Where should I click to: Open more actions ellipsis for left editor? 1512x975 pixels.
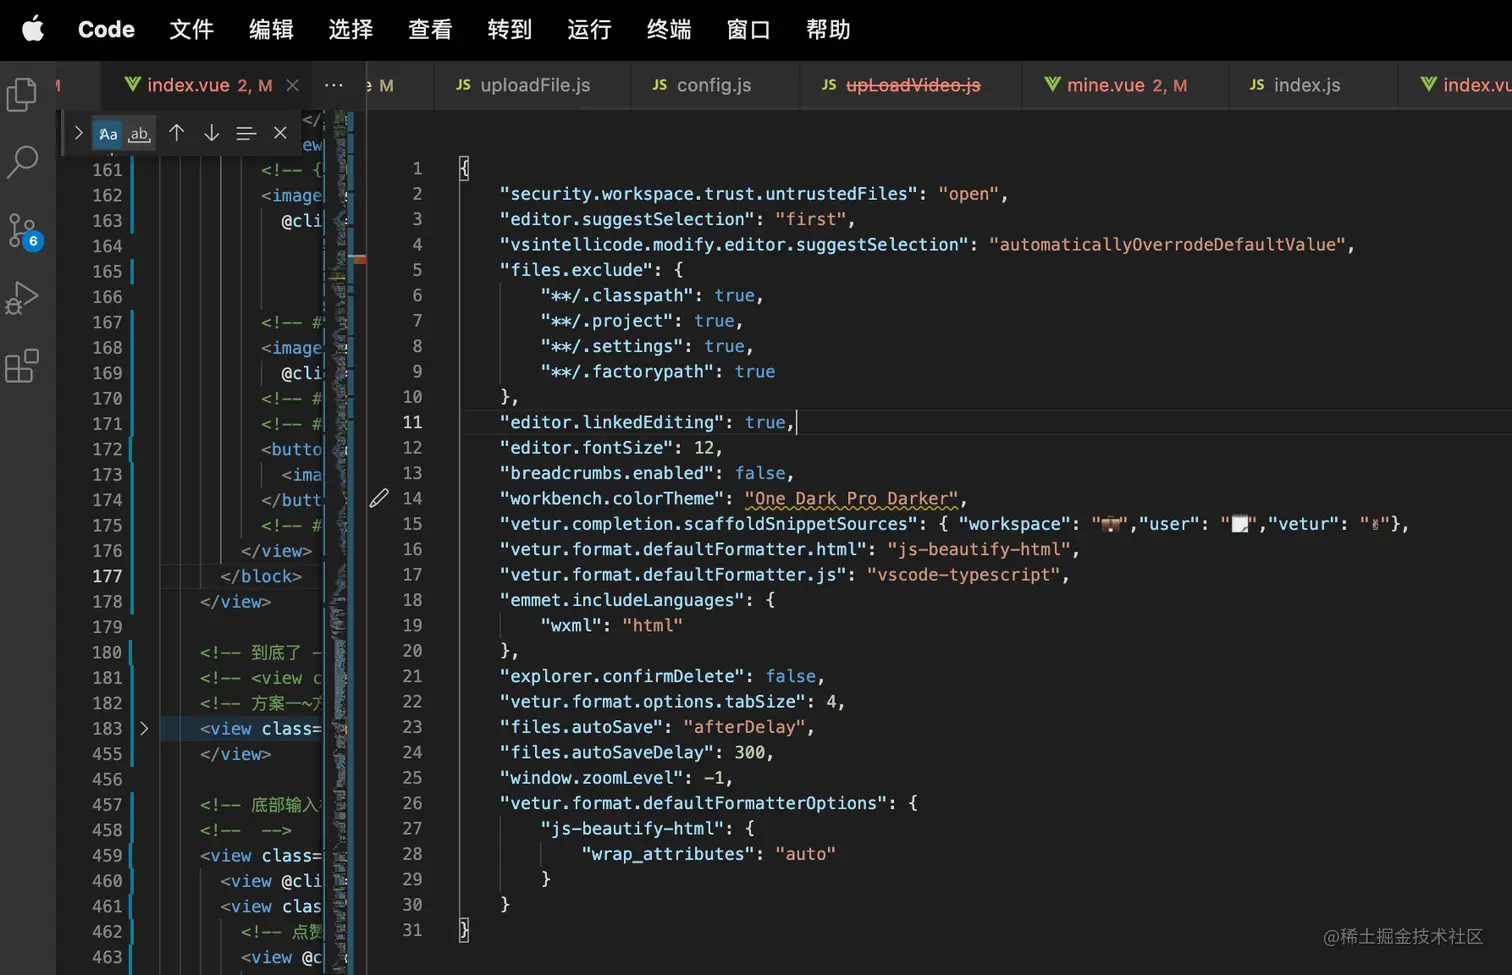[x=334, y=86]
